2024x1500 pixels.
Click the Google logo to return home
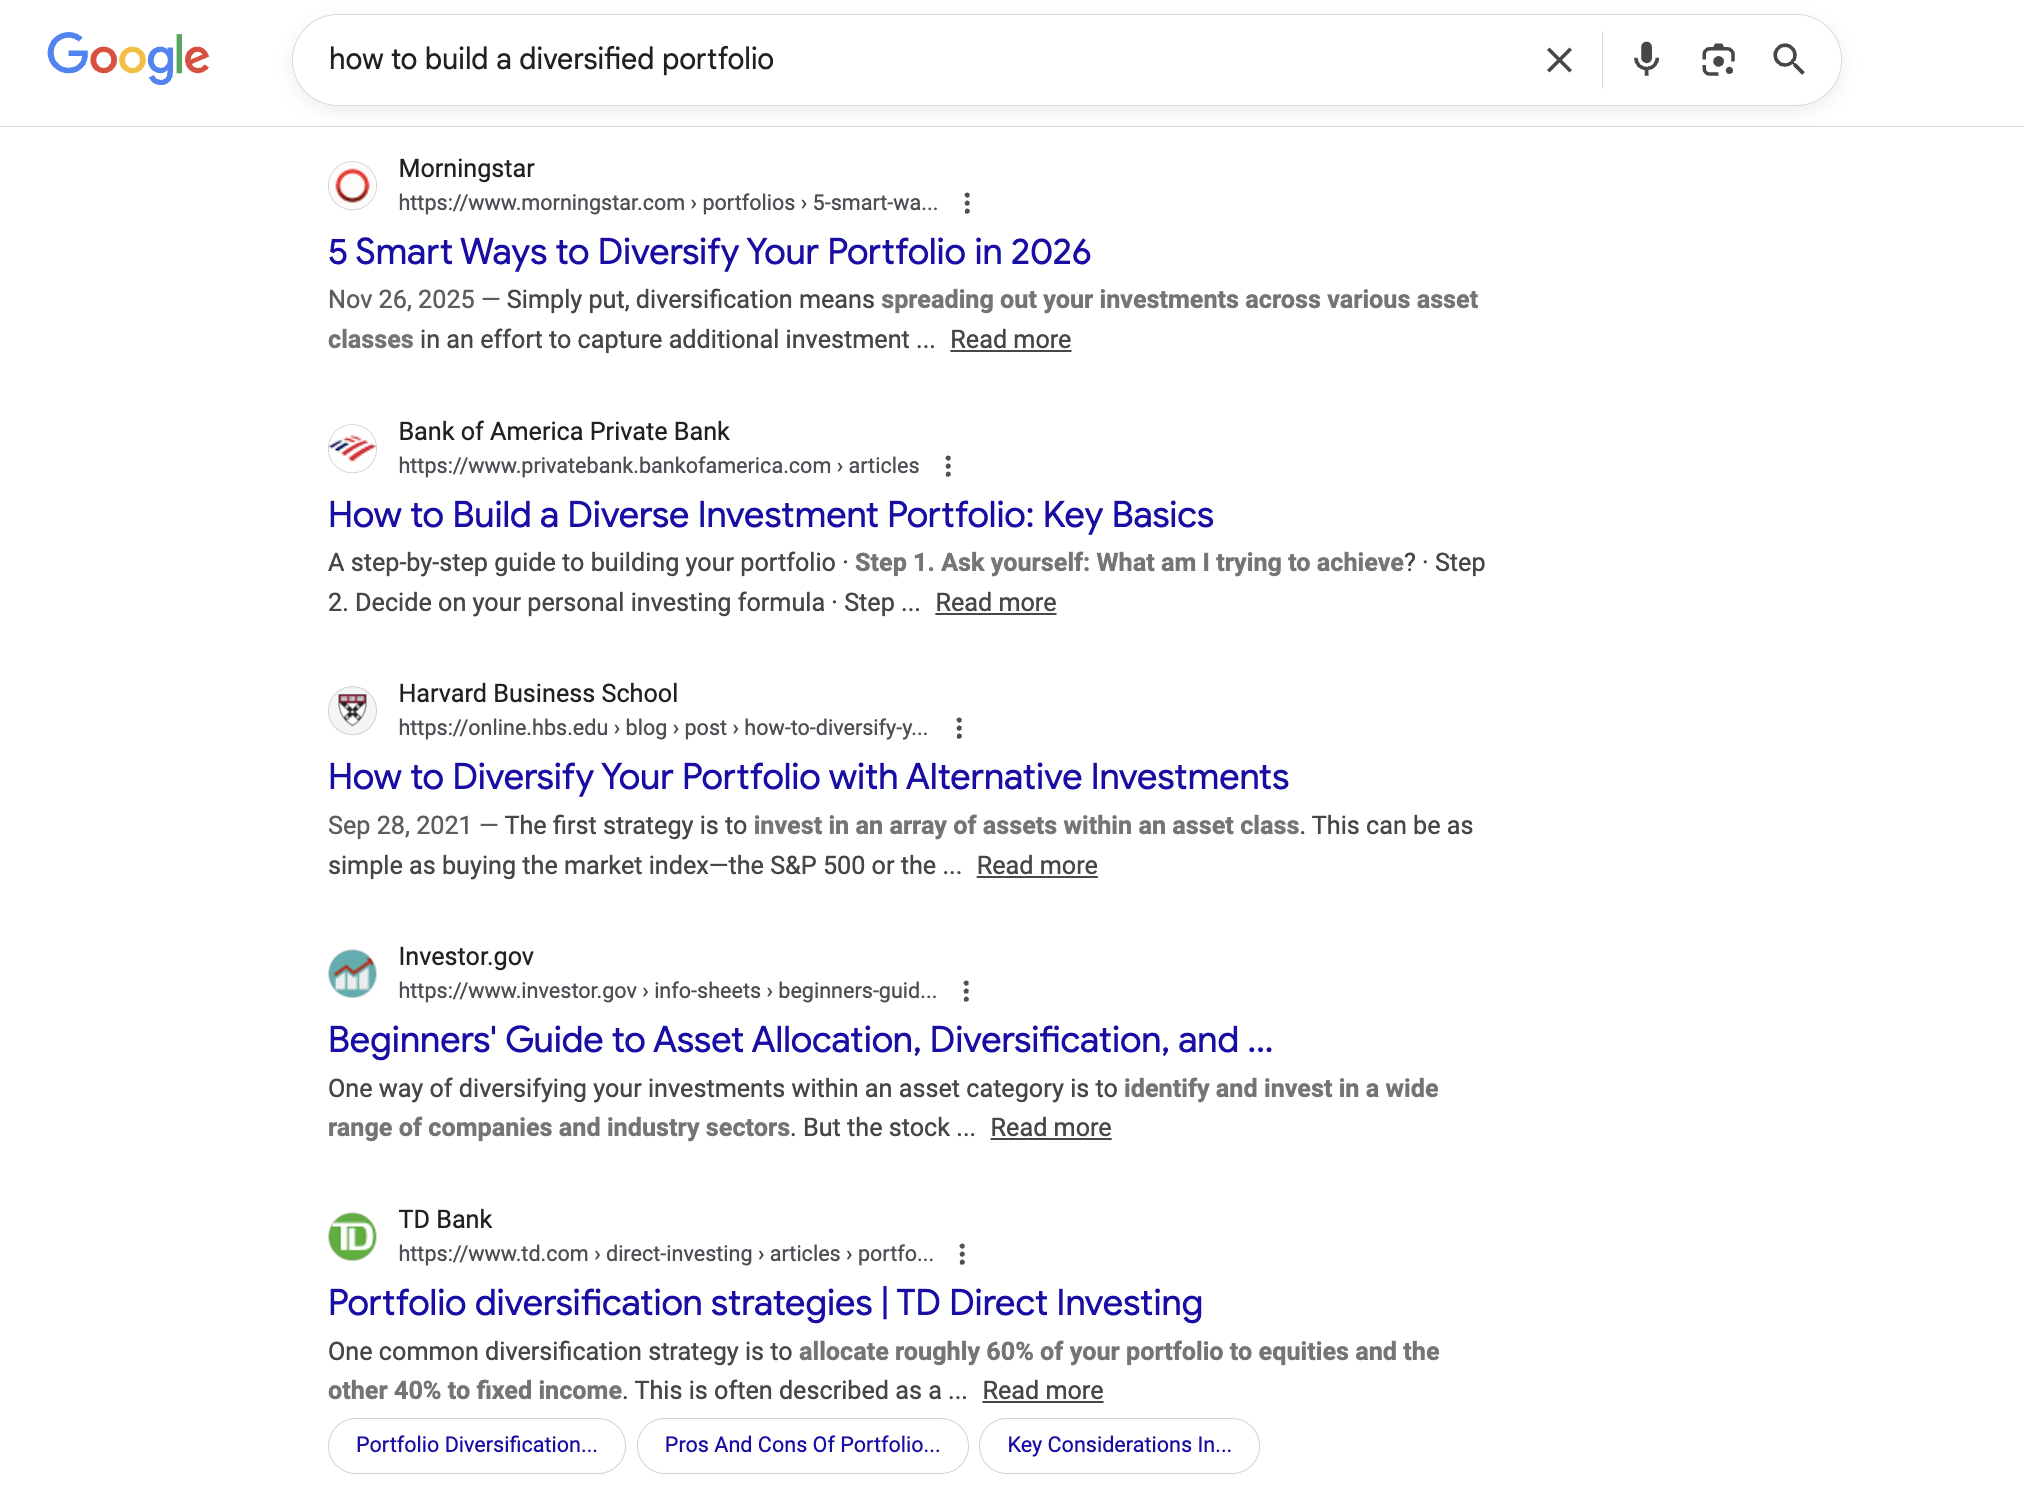click(128, 58)
